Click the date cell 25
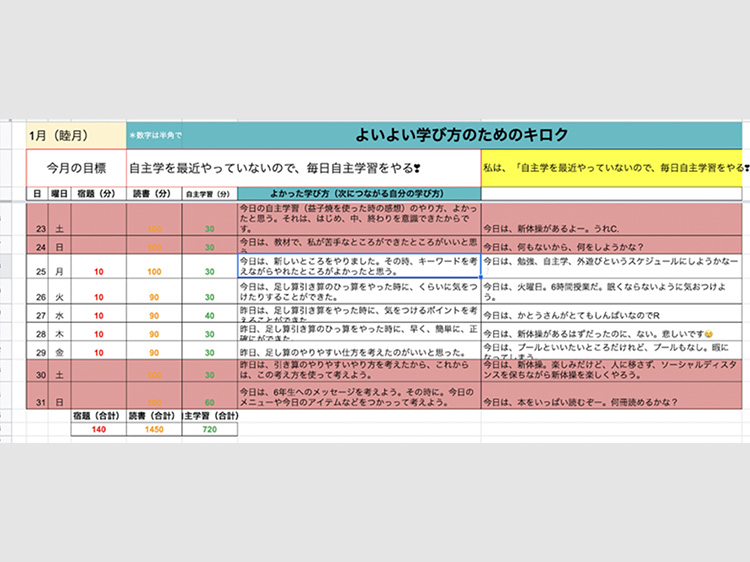Viewport: 750px width, 562px height. (37, 266)
